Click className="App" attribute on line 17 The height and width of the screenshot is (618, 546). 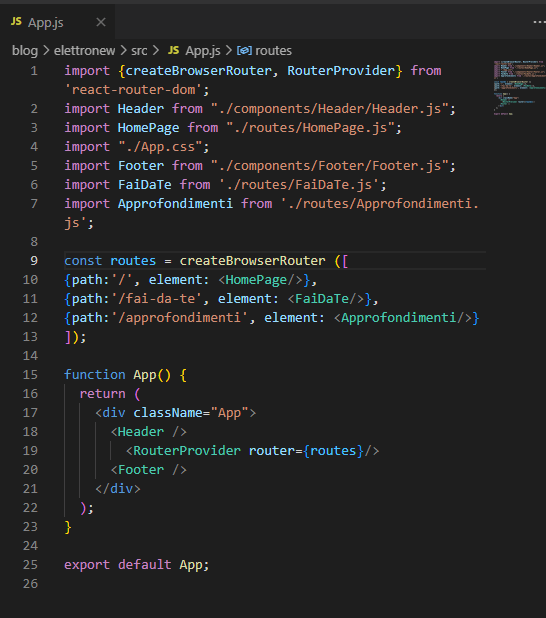coord(191,413)
